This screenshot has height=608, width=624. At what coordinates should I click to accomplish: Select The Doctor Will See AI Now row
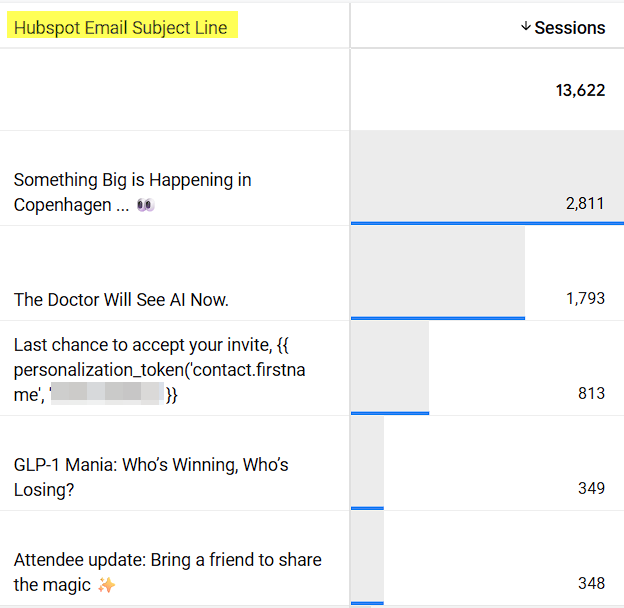pos(312,273)
